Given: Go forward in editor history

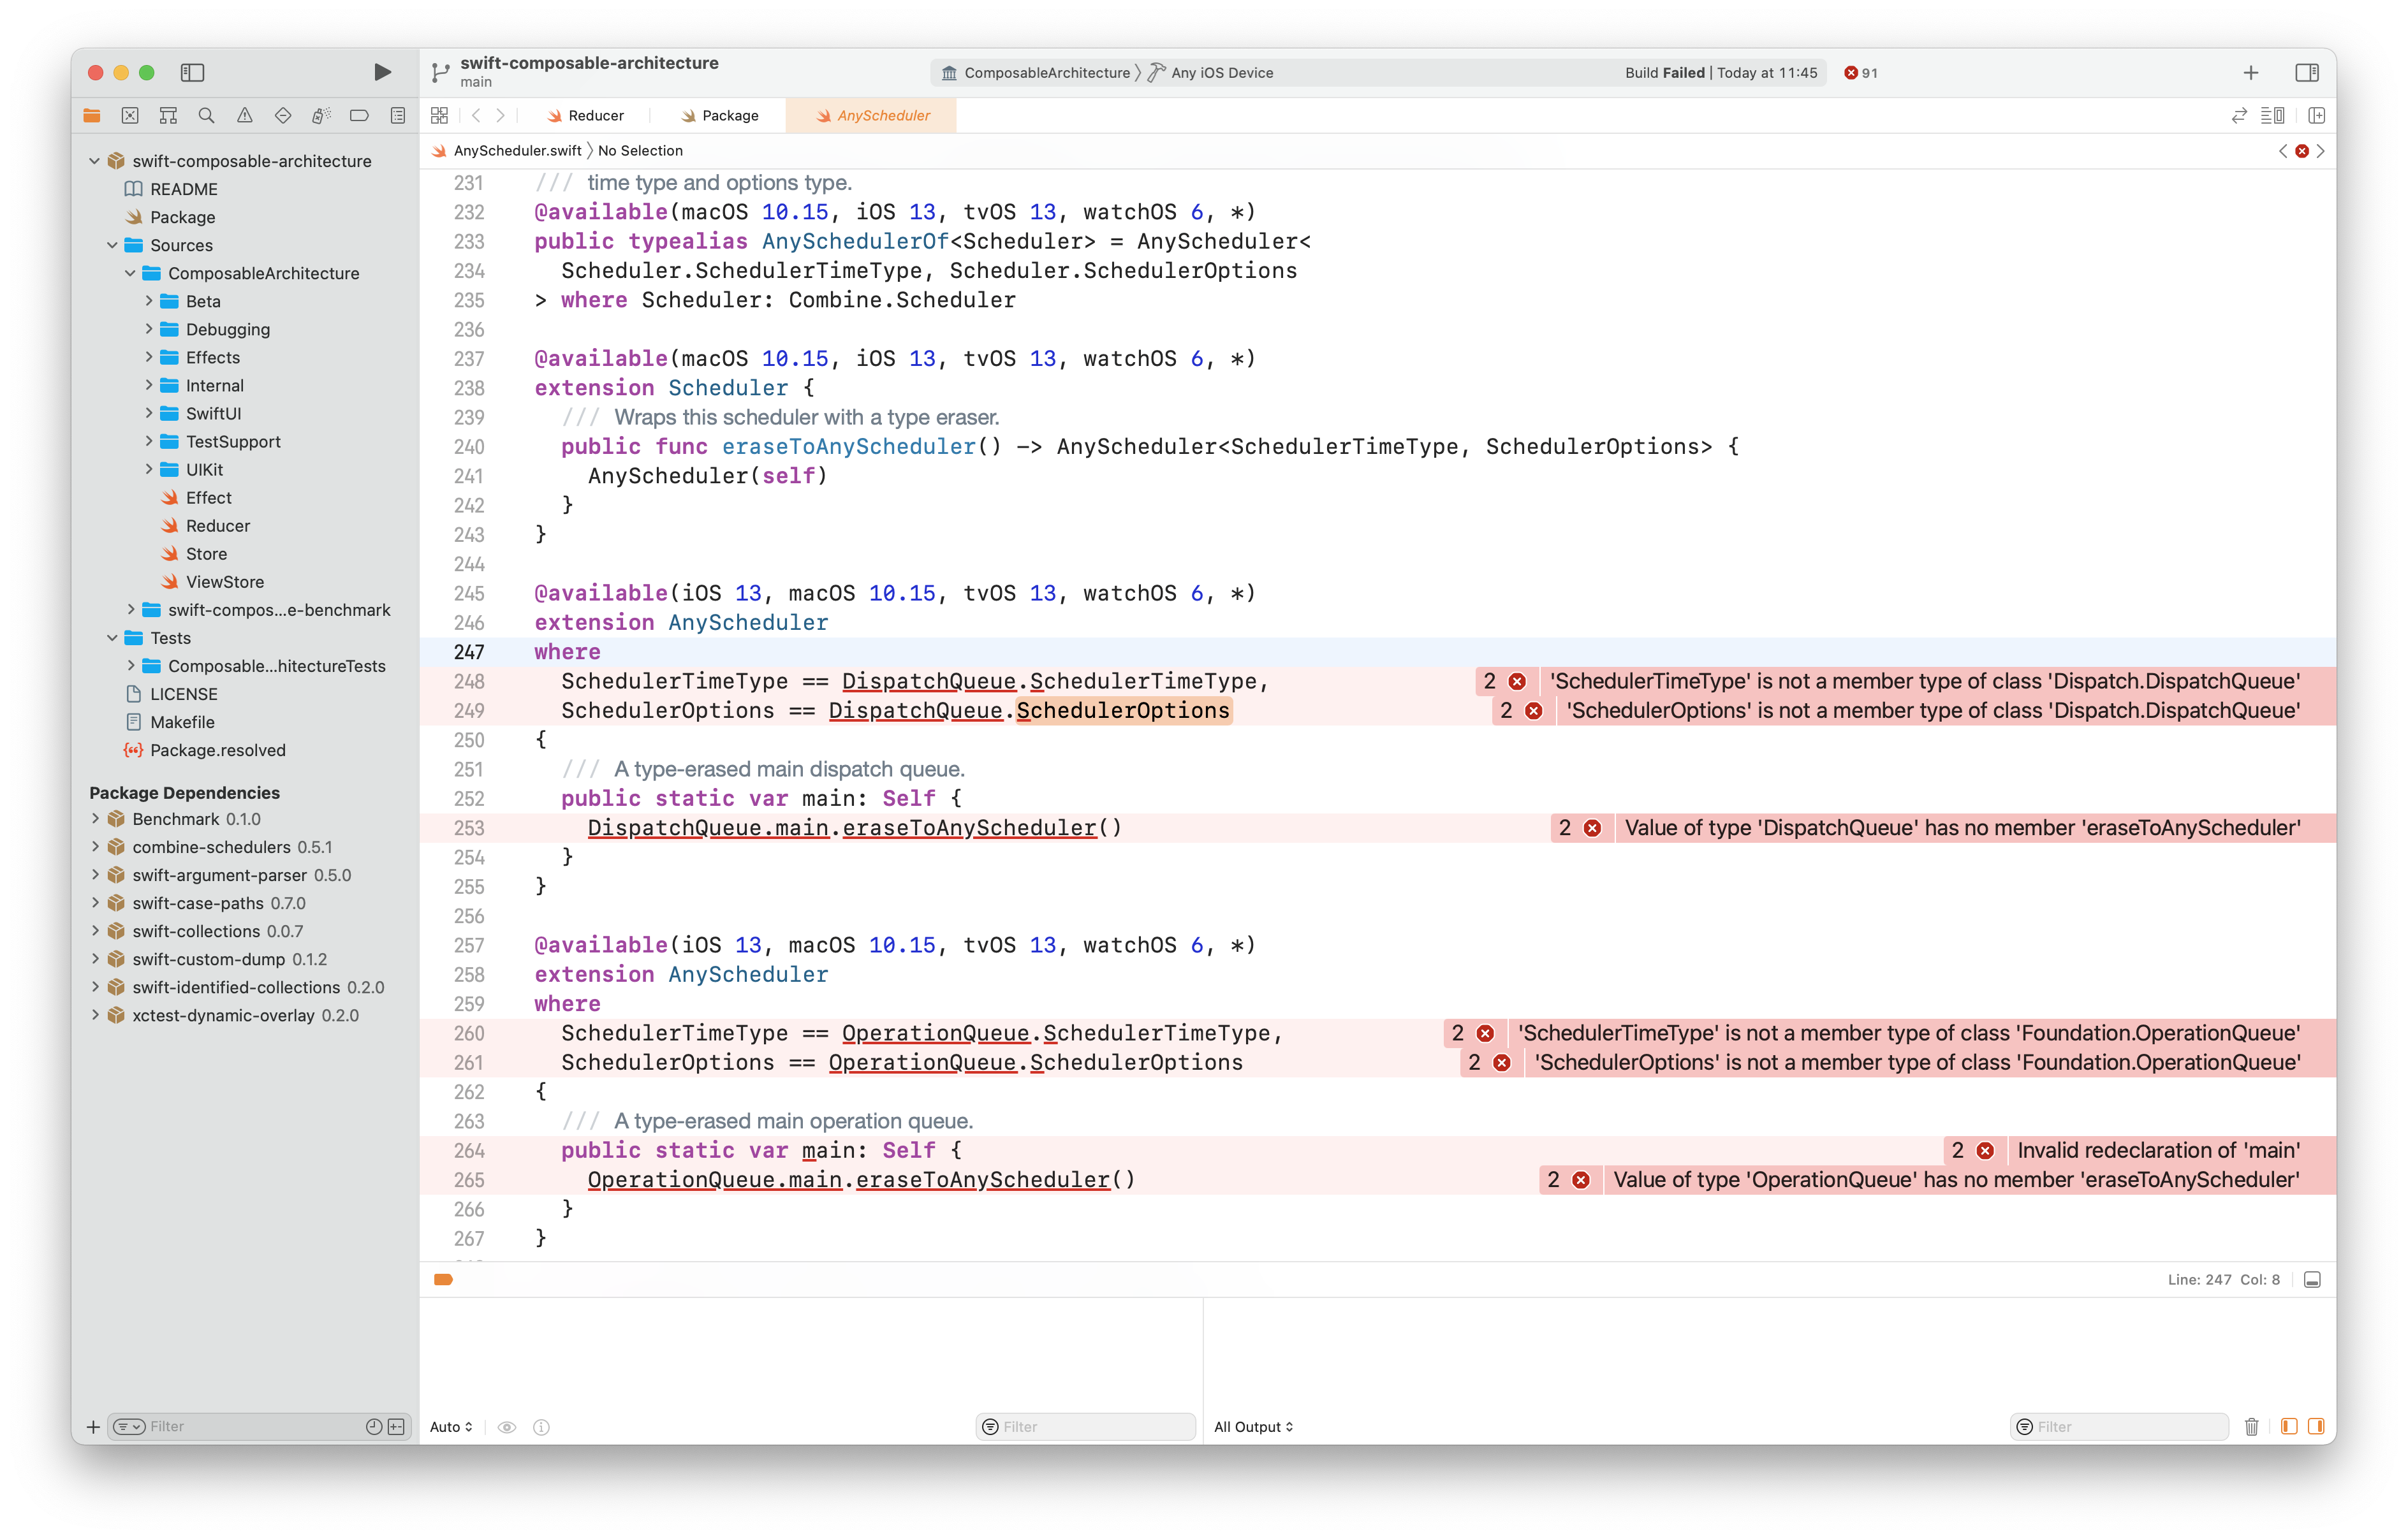Looking at the screenshot, I should pyautogui.click(x=501, y=115).
